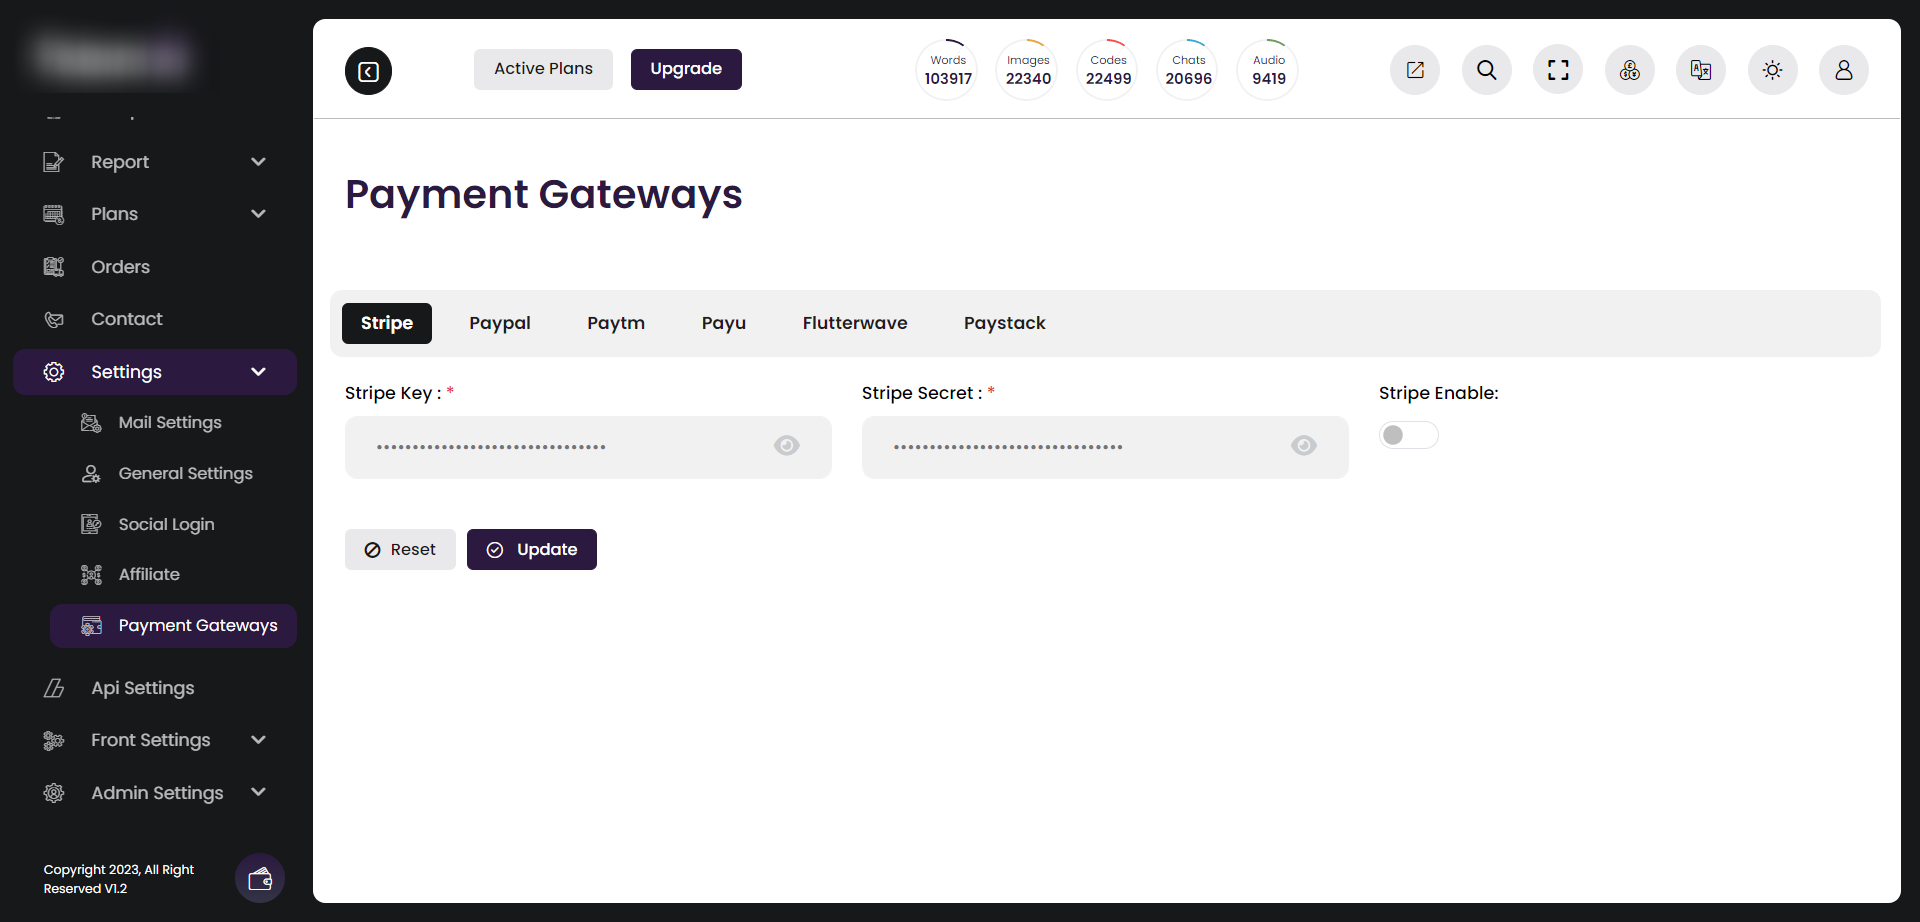Enable the Stripe Enable switch

[1408, 434]
